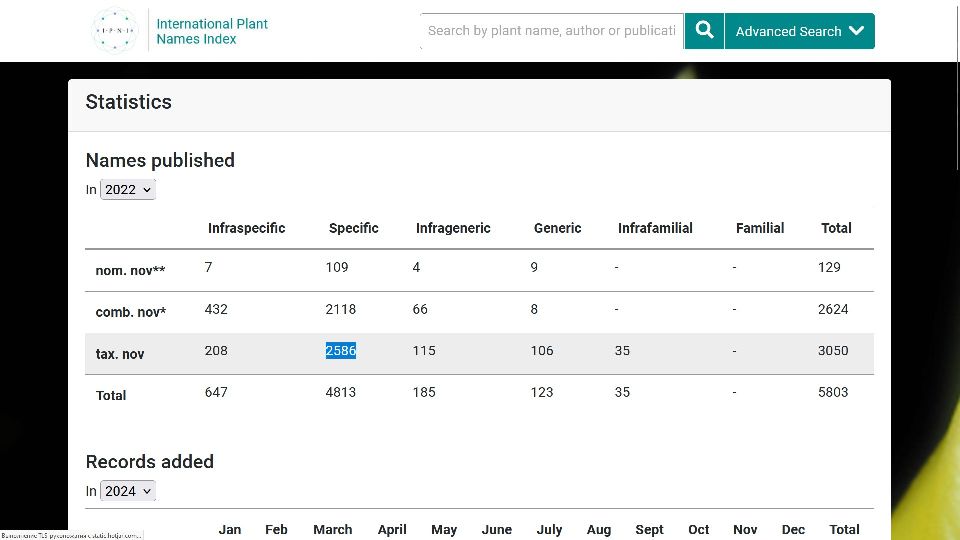Click the 2118 comb. nov Specific value
The height and width of the screenshot is (540, 960).
coord(340,309)
